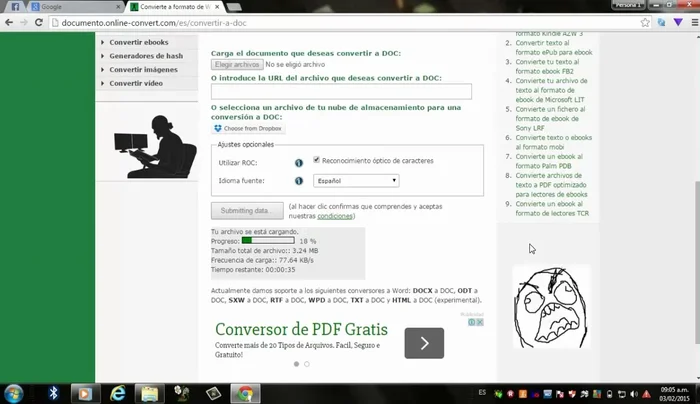
Task: Open the file explorer folder taskbar icon
Action: tap(150, 394)
